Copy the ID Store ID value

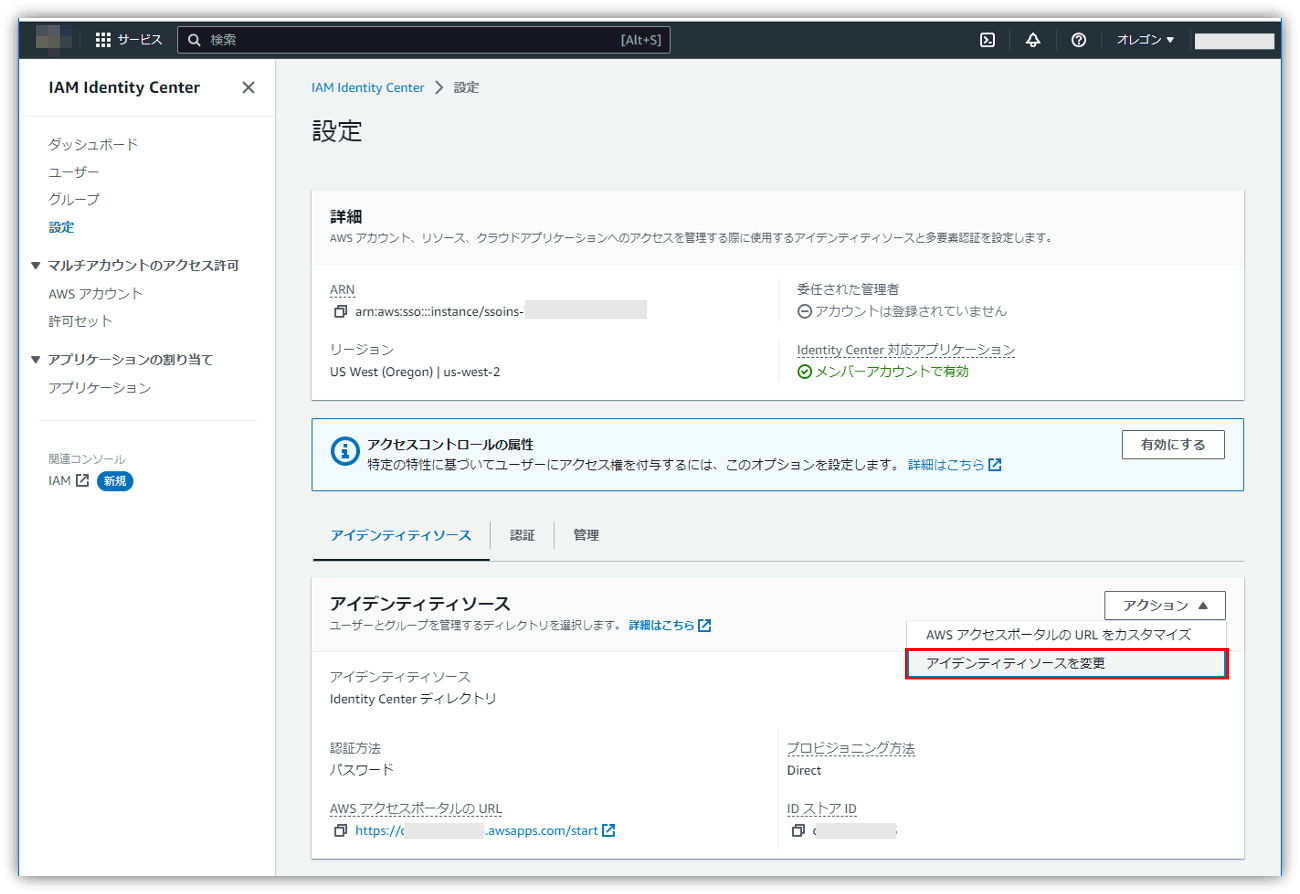pos(797,831)
